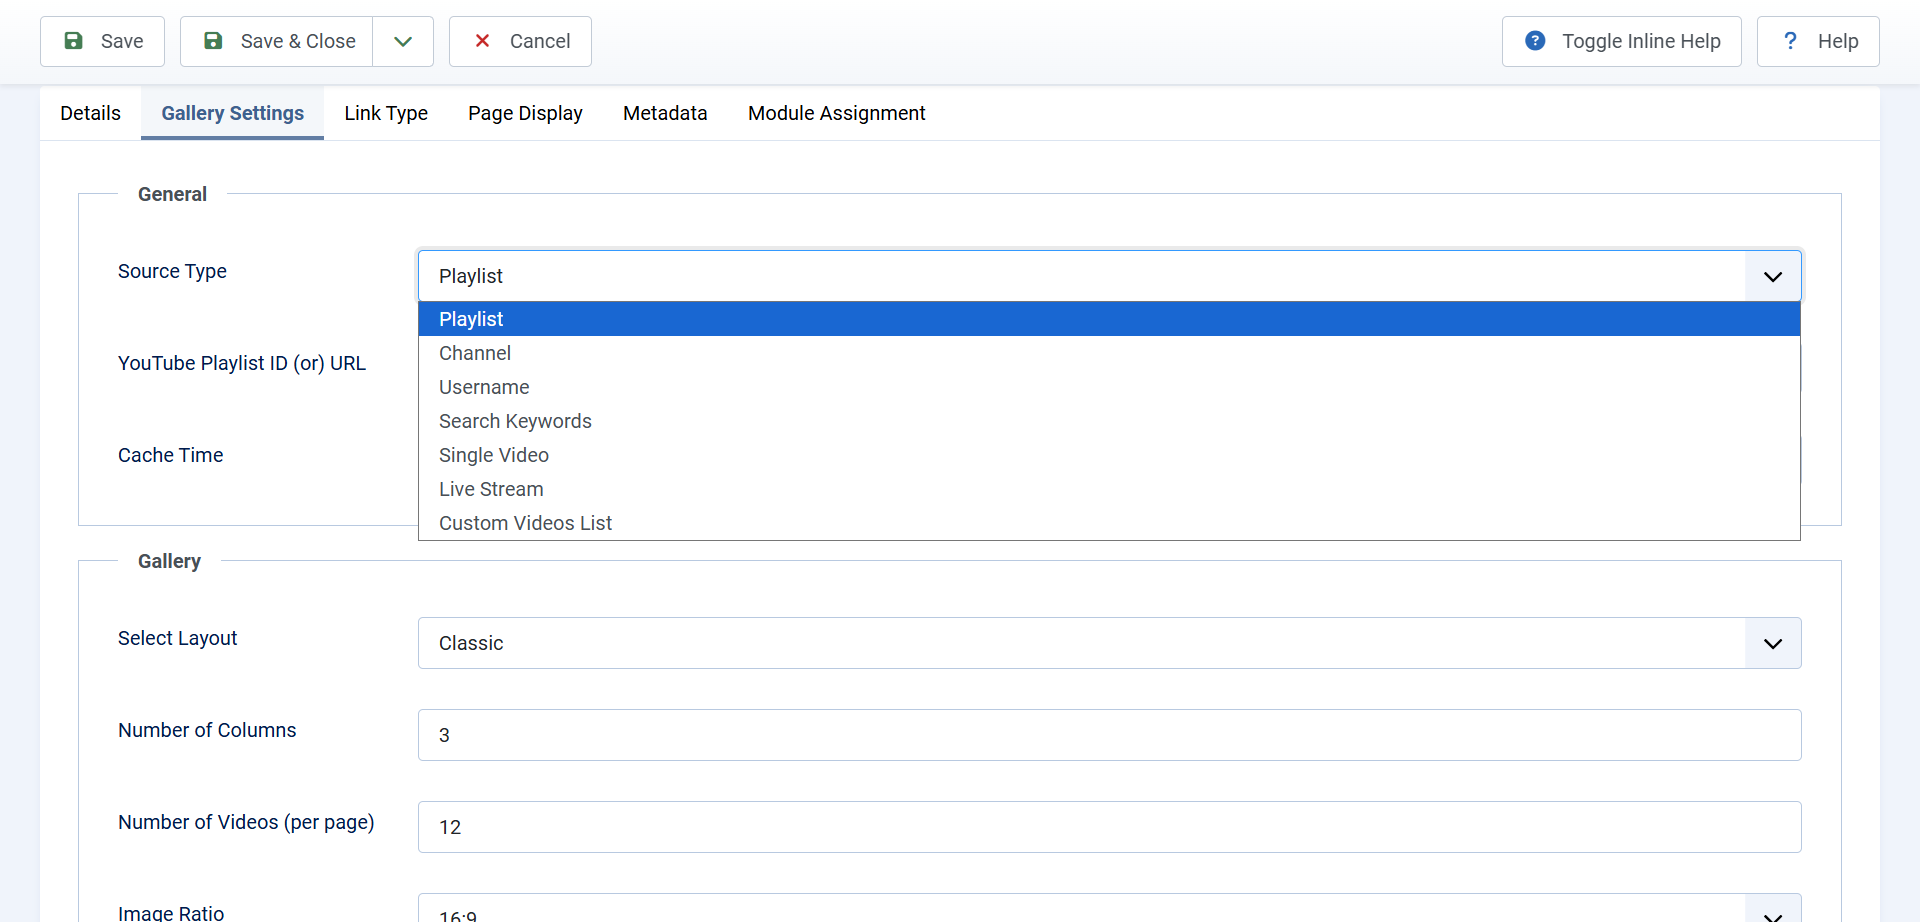This screenshot has height=922, width=1920.
Task: Click the Source Type label
Action: (172, 271)
